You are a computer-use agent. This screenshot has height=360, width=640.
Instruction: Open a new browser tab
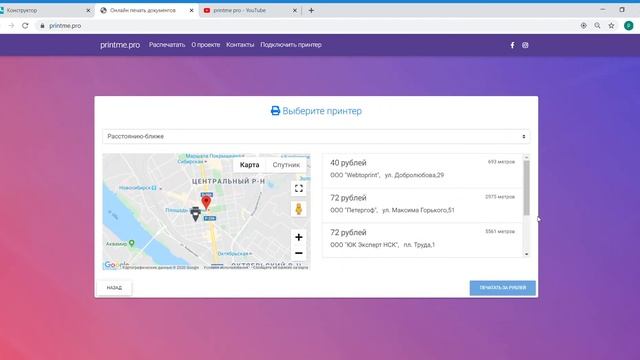(311, 11)
